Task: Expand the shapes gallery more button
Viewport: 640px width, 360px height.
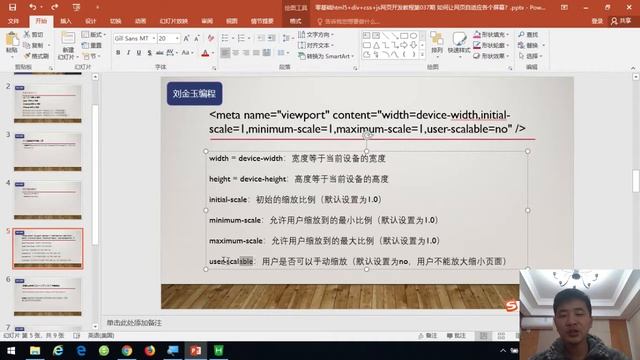Action: pyautogui.click(x=422, y=55)
